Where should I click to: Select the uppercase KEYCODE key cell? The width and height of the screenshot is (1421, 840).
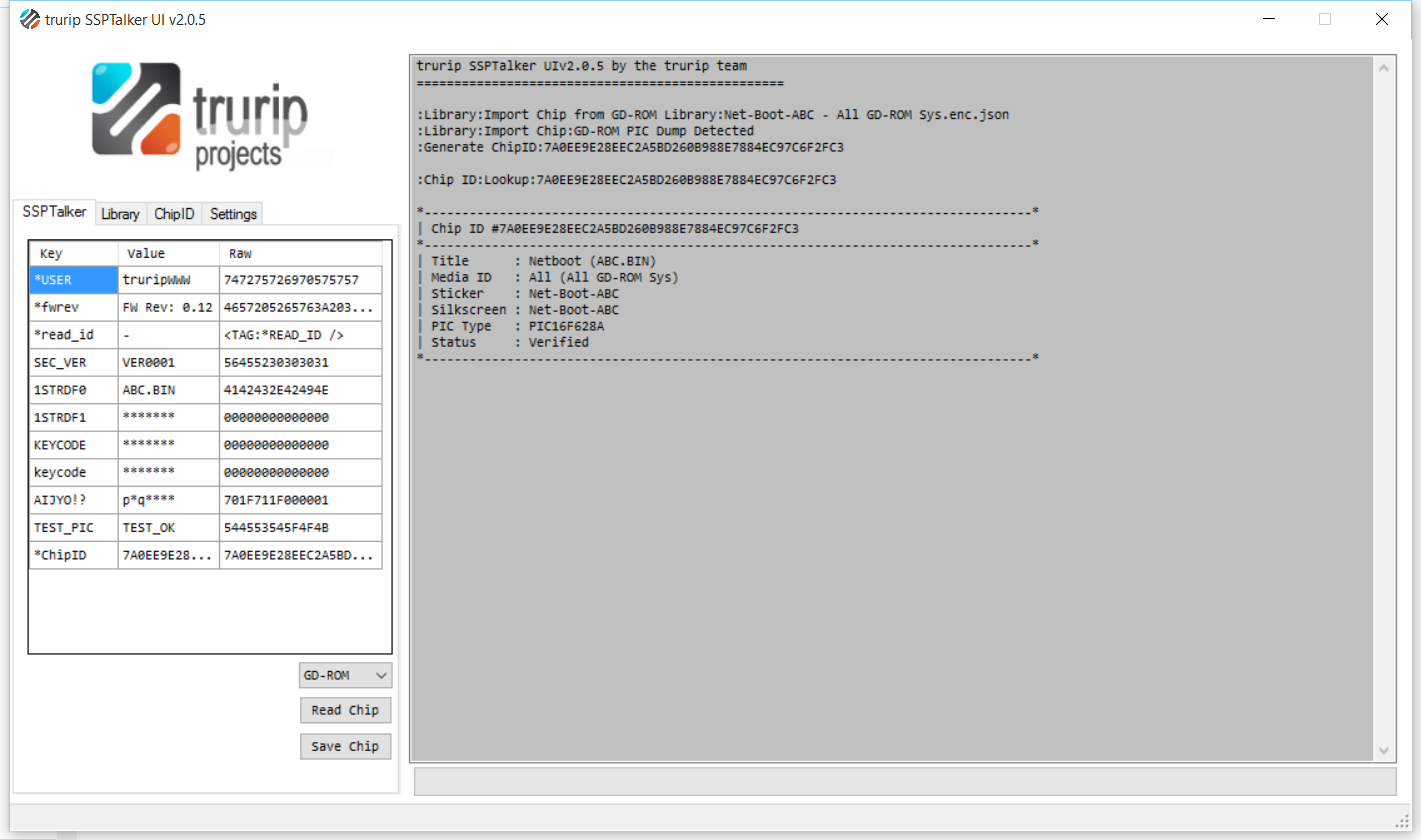(74, 445)
